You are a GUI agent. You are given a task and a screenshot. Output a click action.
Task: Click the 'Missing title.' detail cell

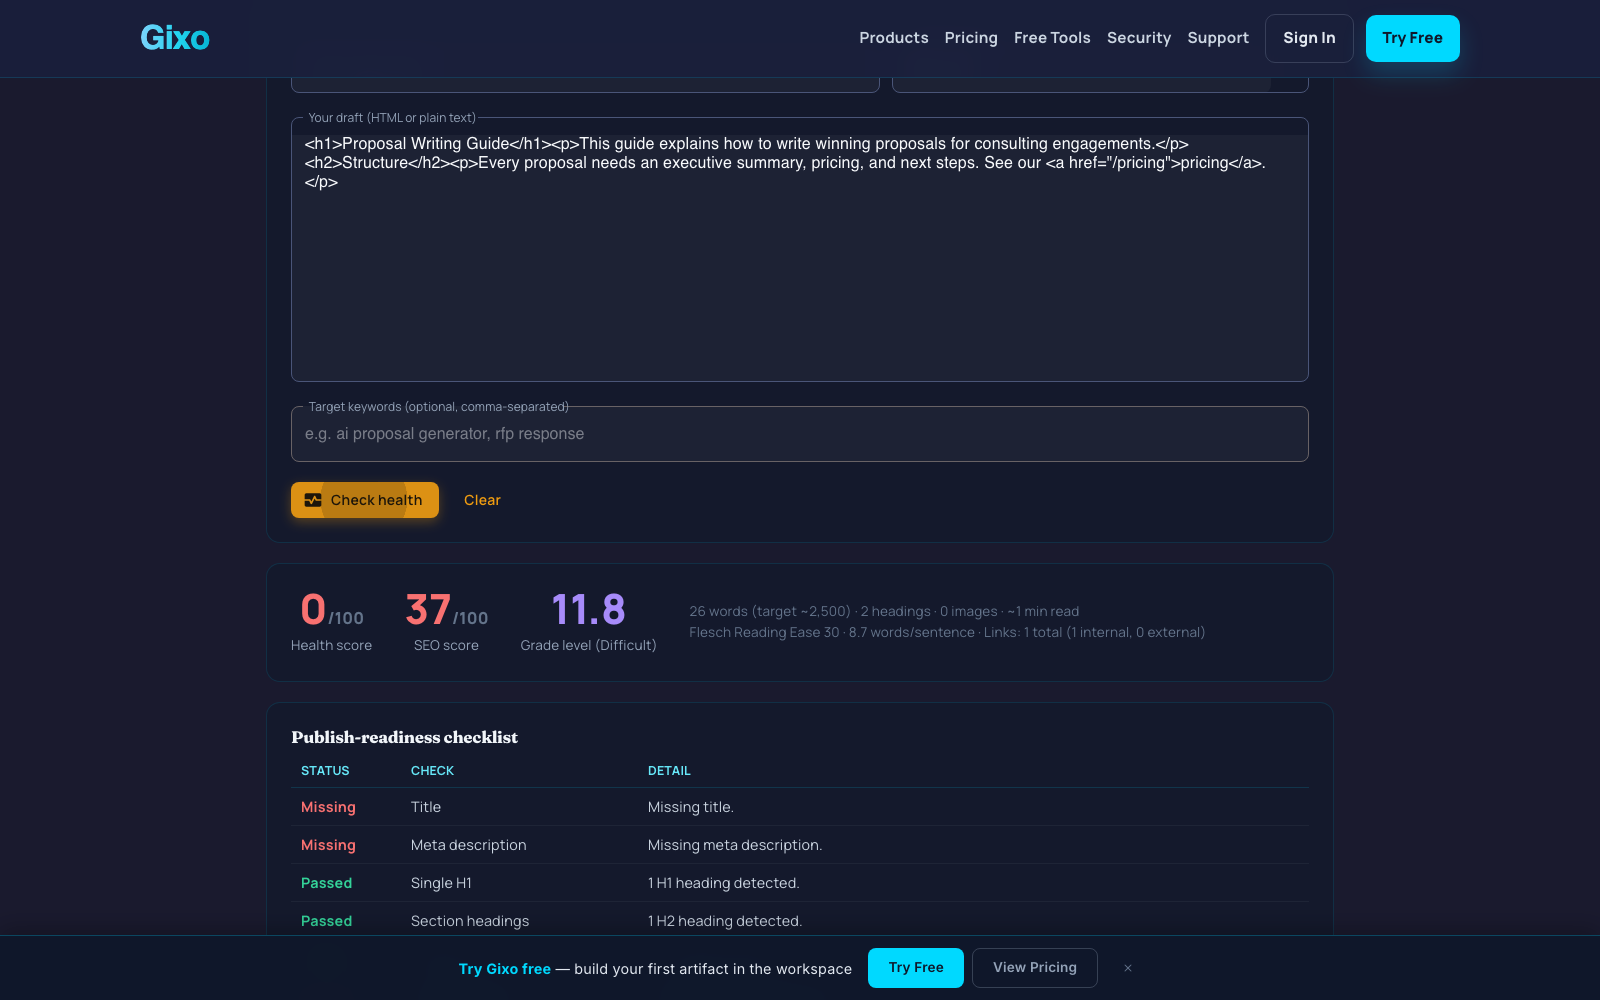(x=691, y=807)
